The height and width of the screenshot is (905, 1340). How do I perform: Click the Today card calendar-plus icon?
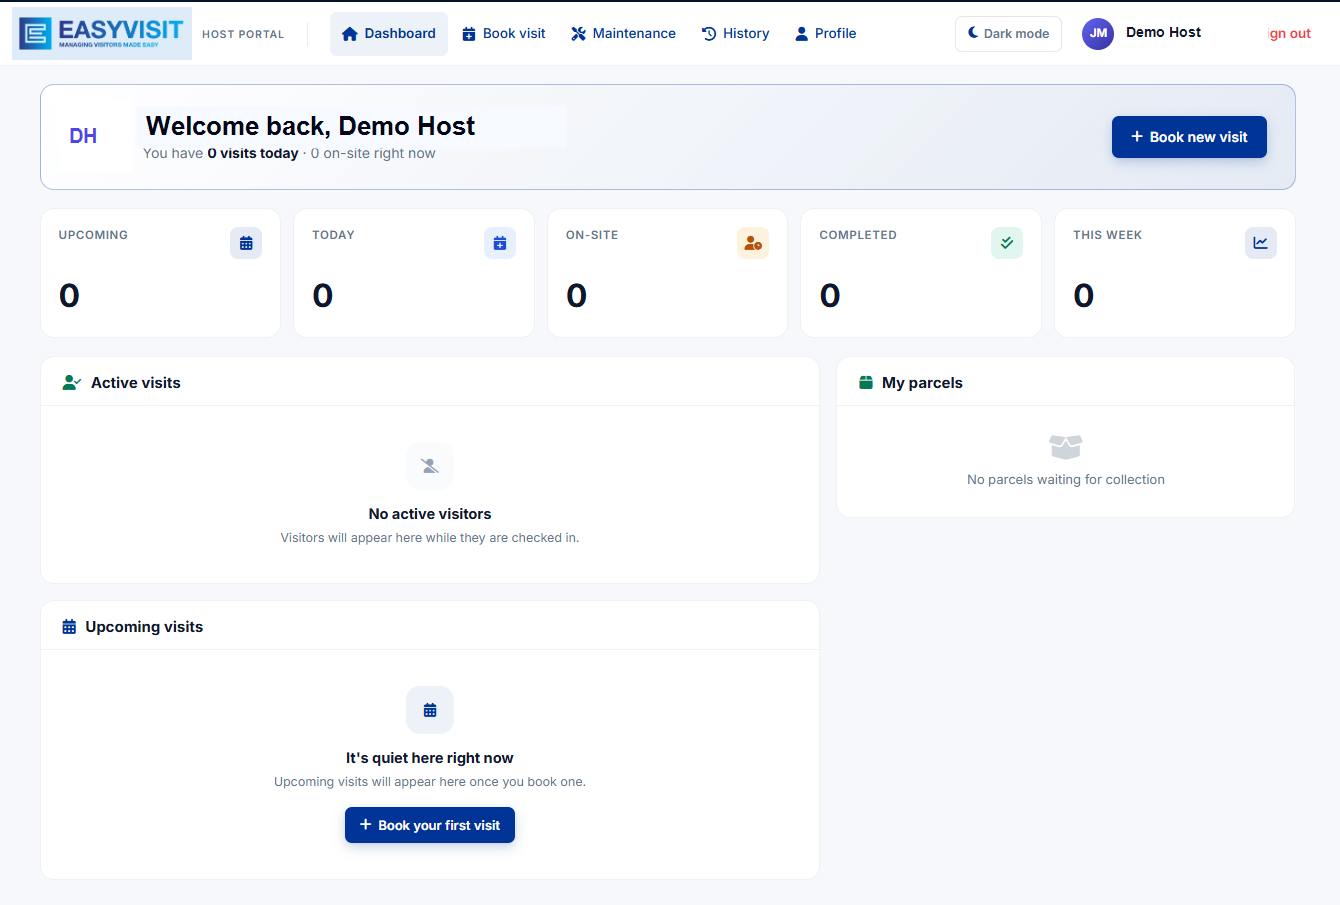click(500, 243)
